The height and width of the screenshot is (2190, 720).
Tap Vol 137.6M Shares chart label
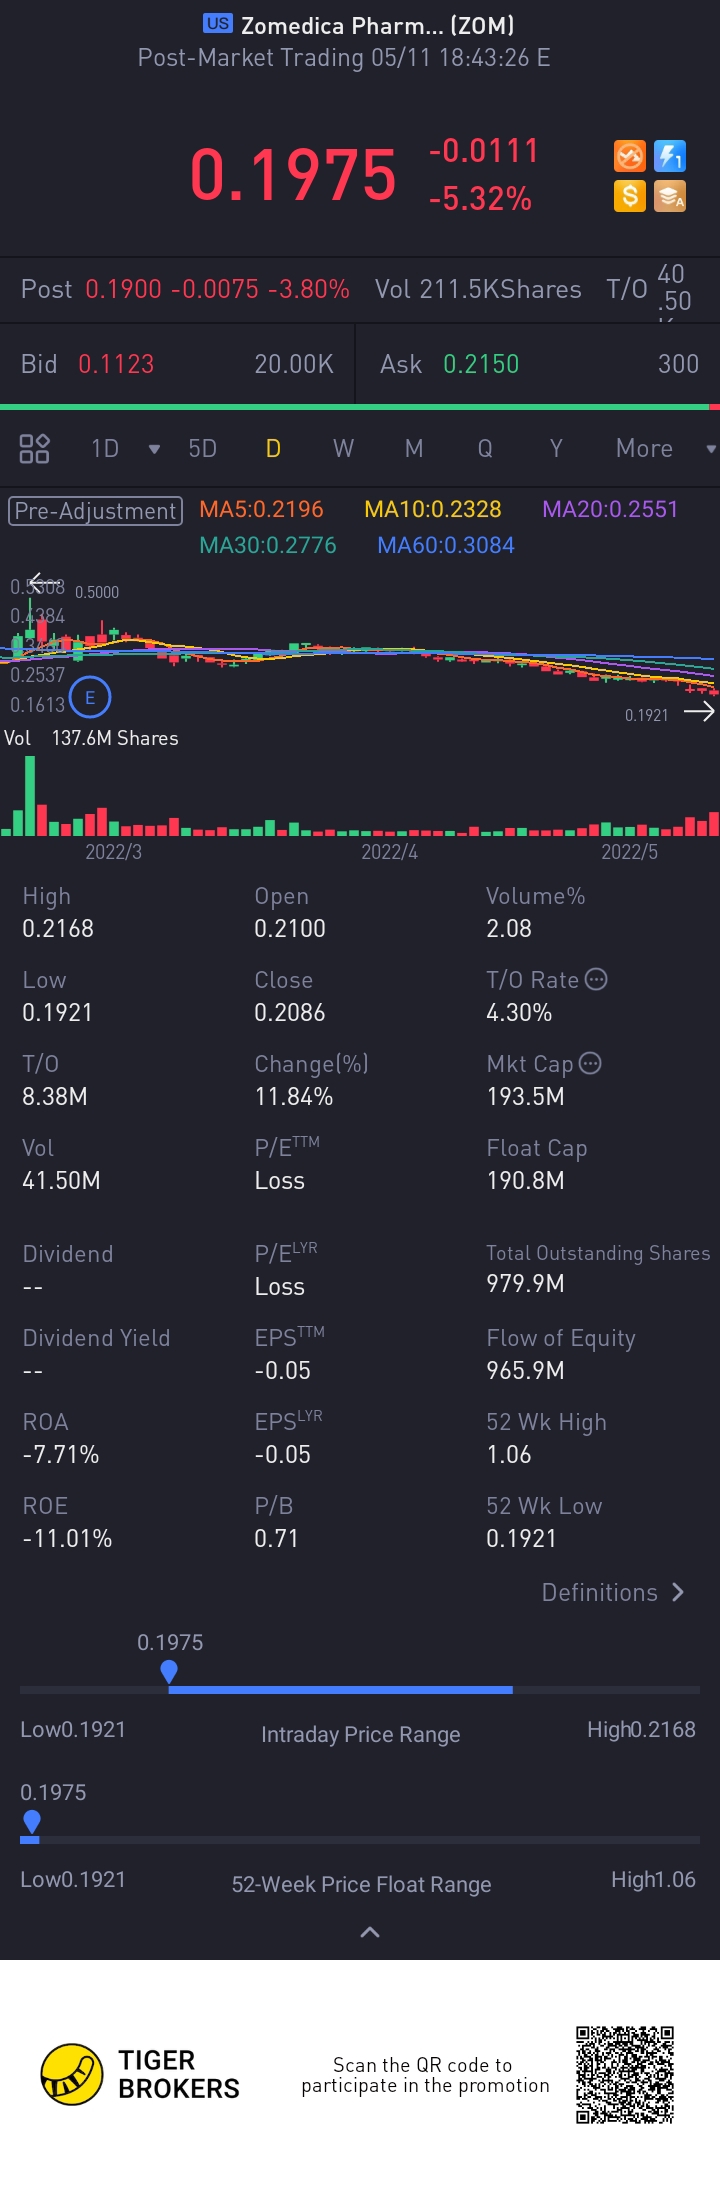(91, 738)
